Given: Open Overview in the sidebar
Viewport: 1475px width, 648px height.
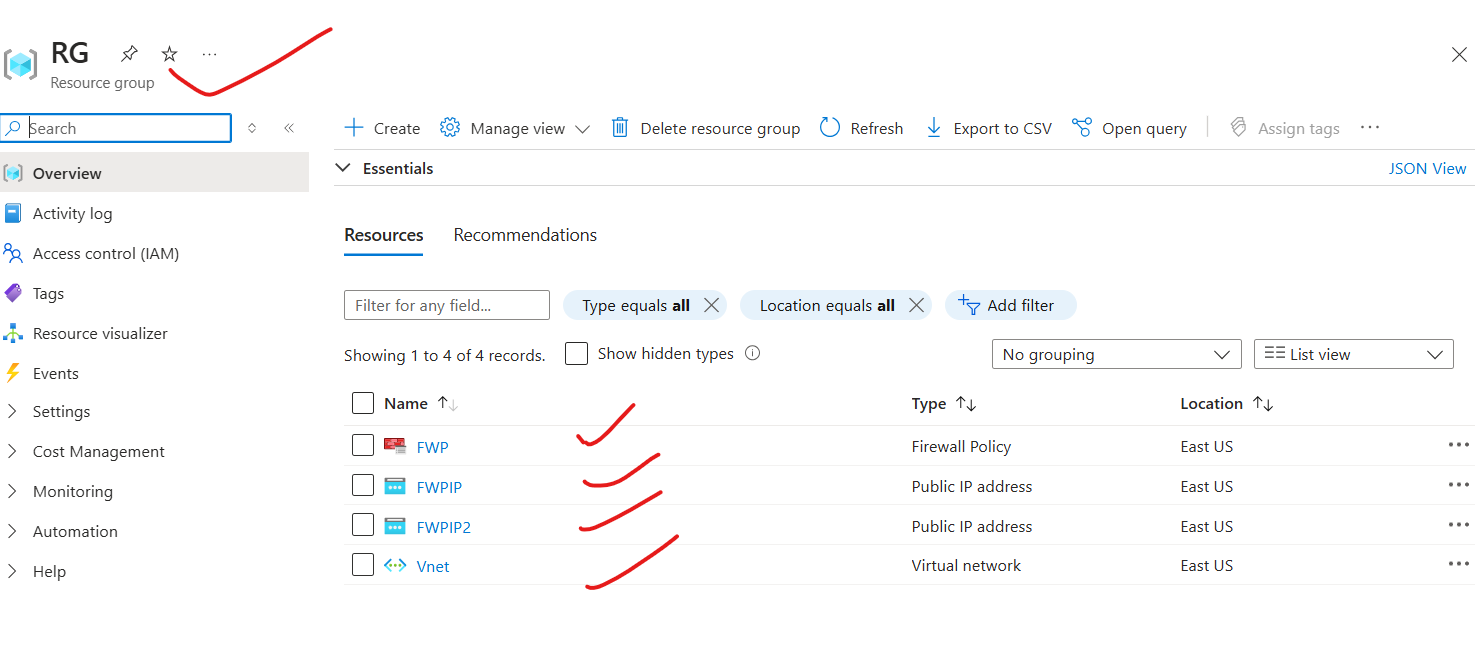Looking at the screenshot, I should click(x=154, y=173).
